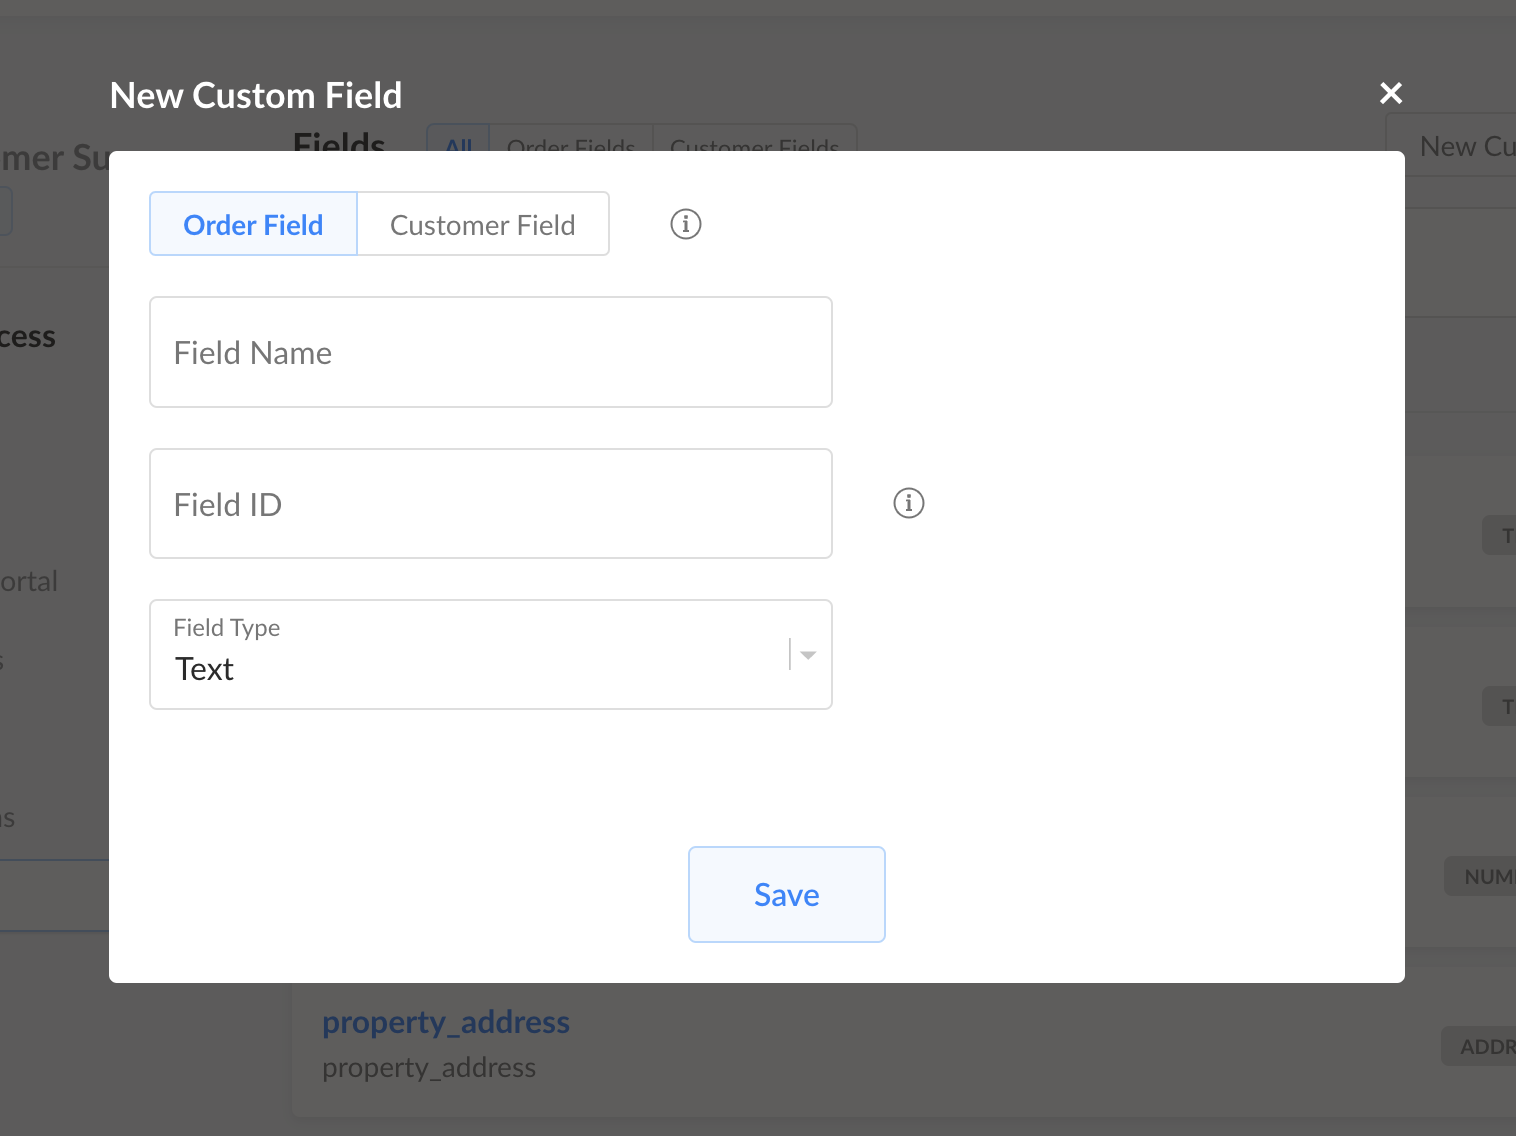
Task: Open the Field Type dropdown
Action: click(x=491, y=655)
